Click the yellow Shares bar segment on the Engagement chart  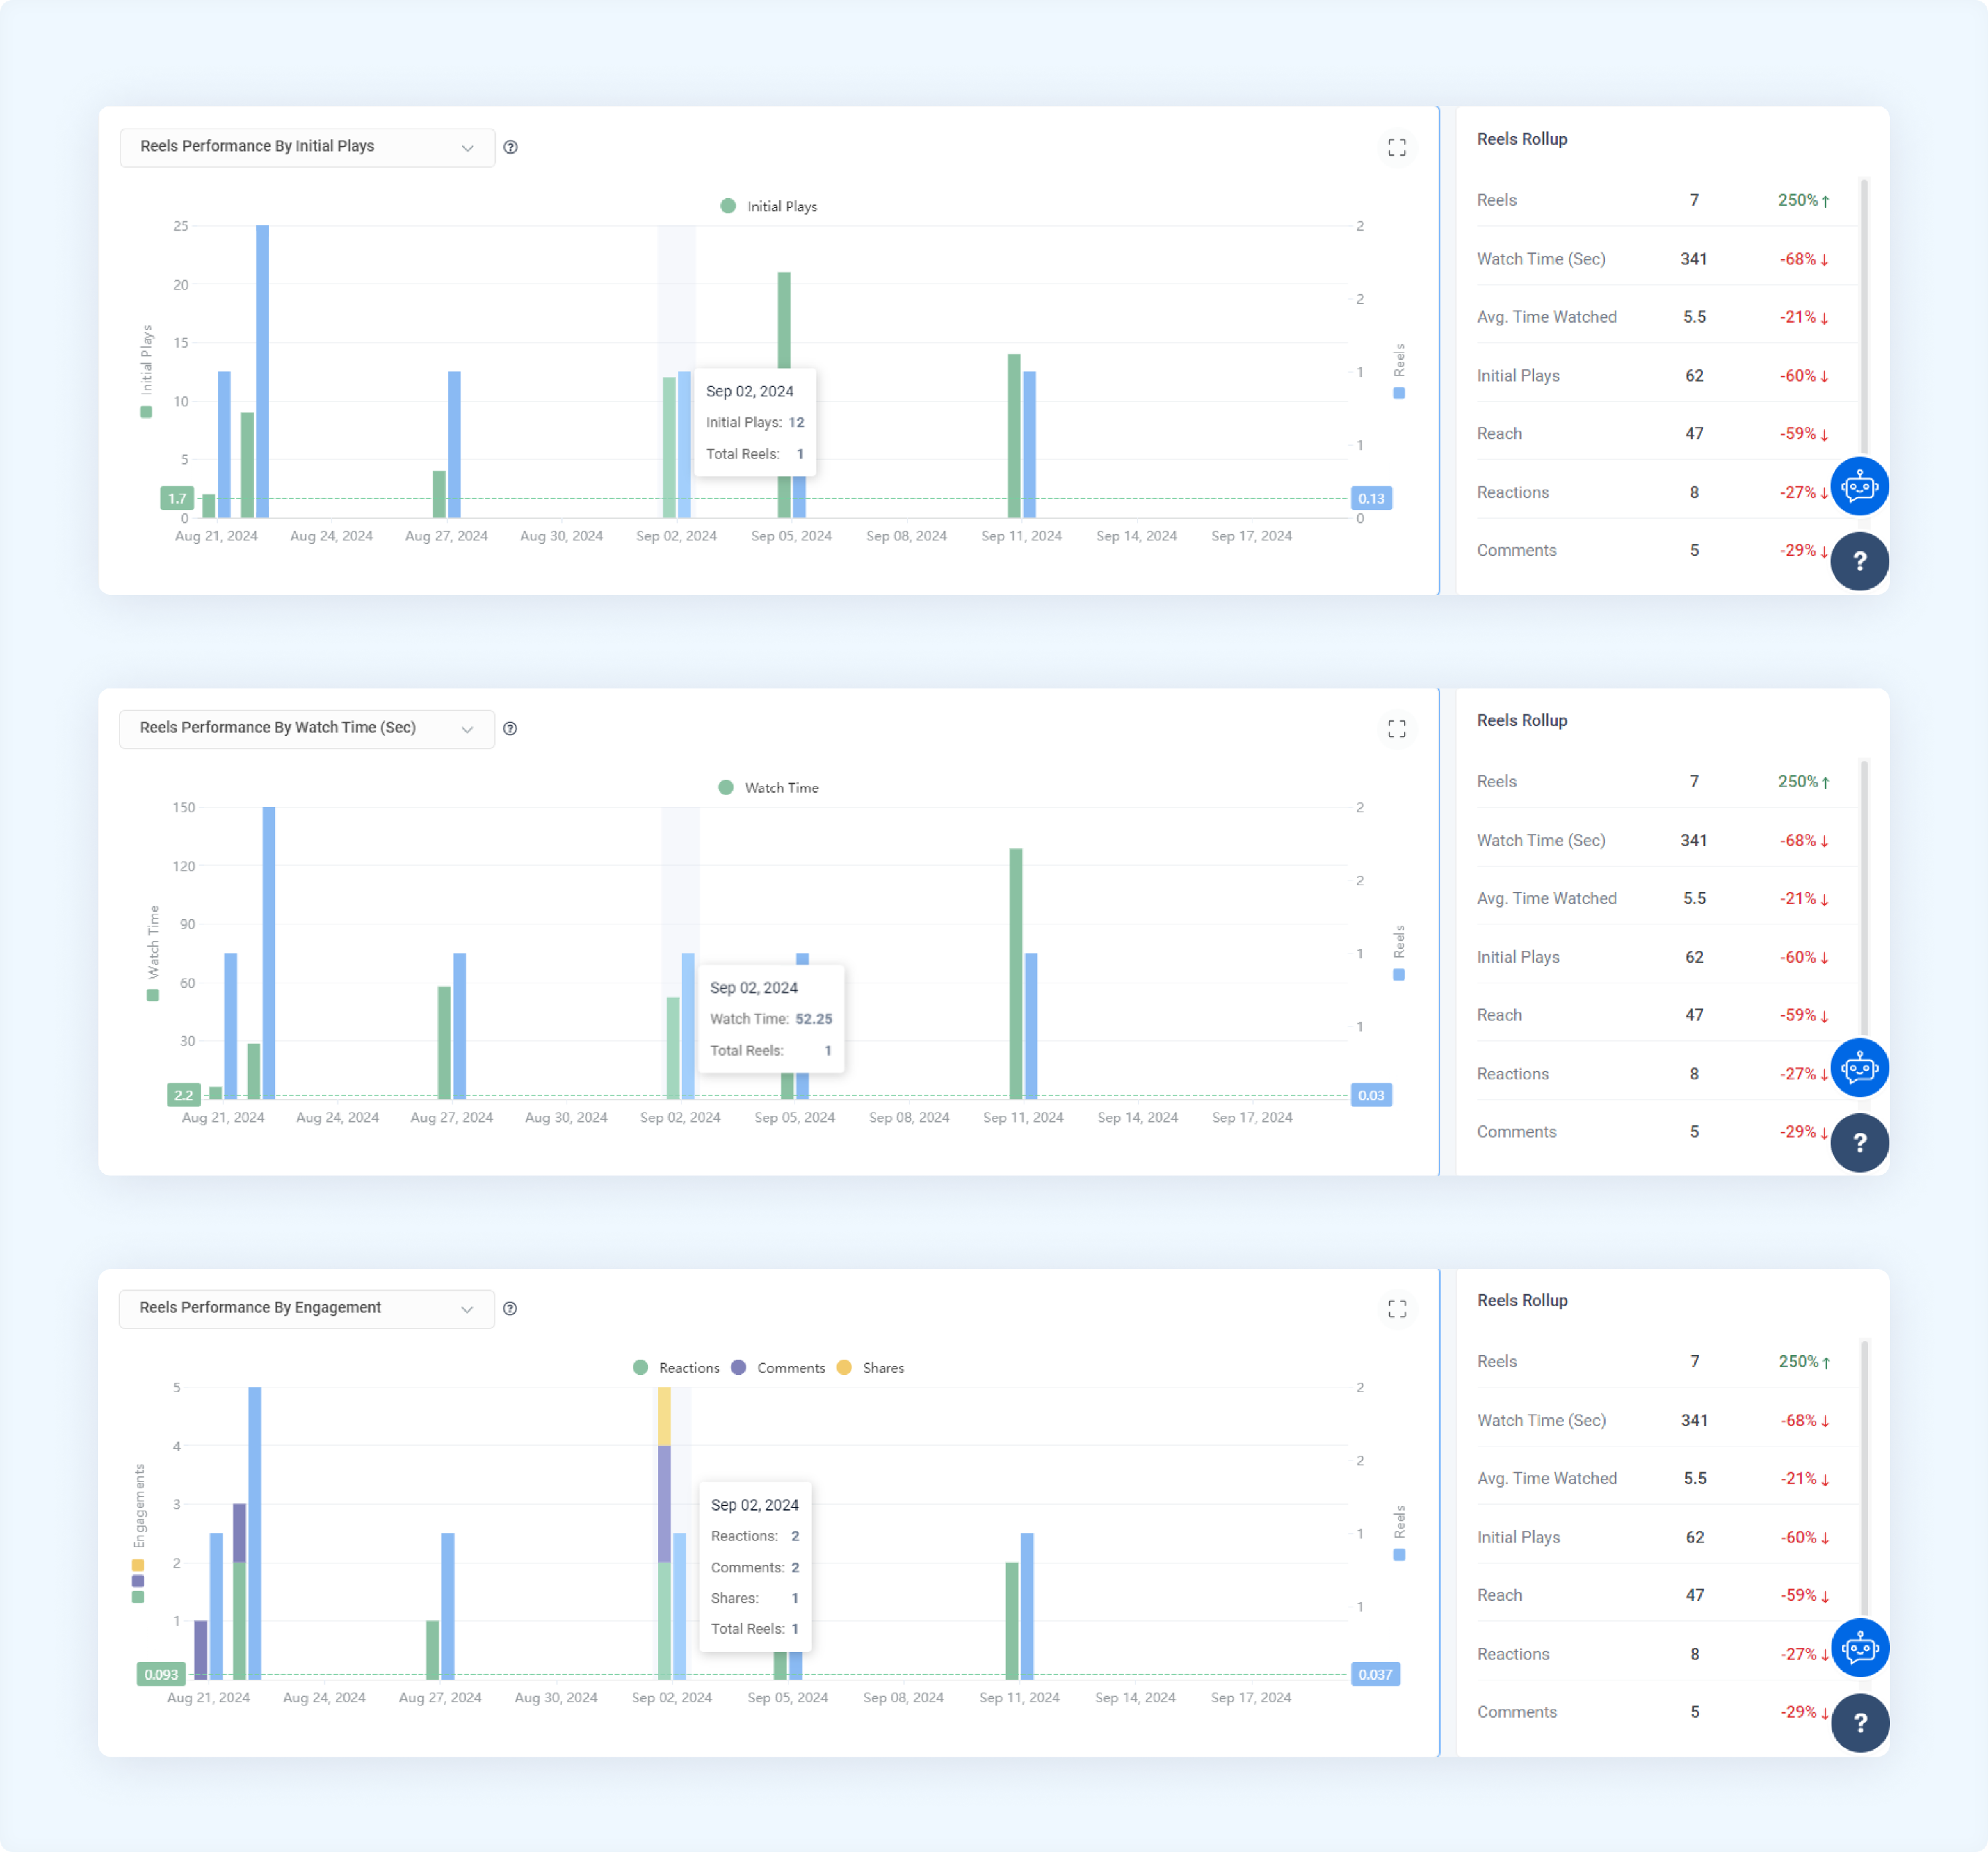pyautogui.click(x=664, y=1416)
